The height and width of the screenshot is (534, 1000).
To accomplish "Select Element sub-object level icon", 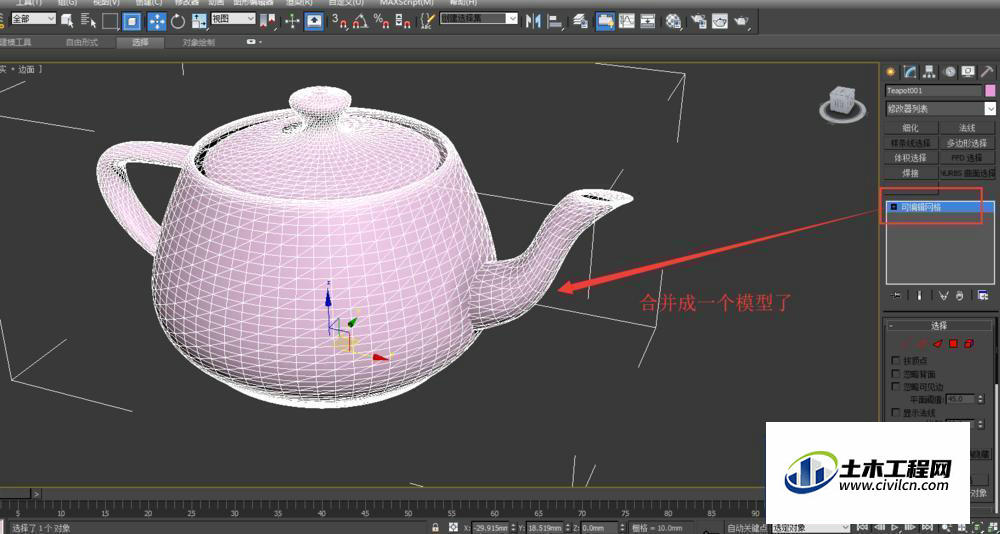I will pyautogui.click(x=969, y=344).
